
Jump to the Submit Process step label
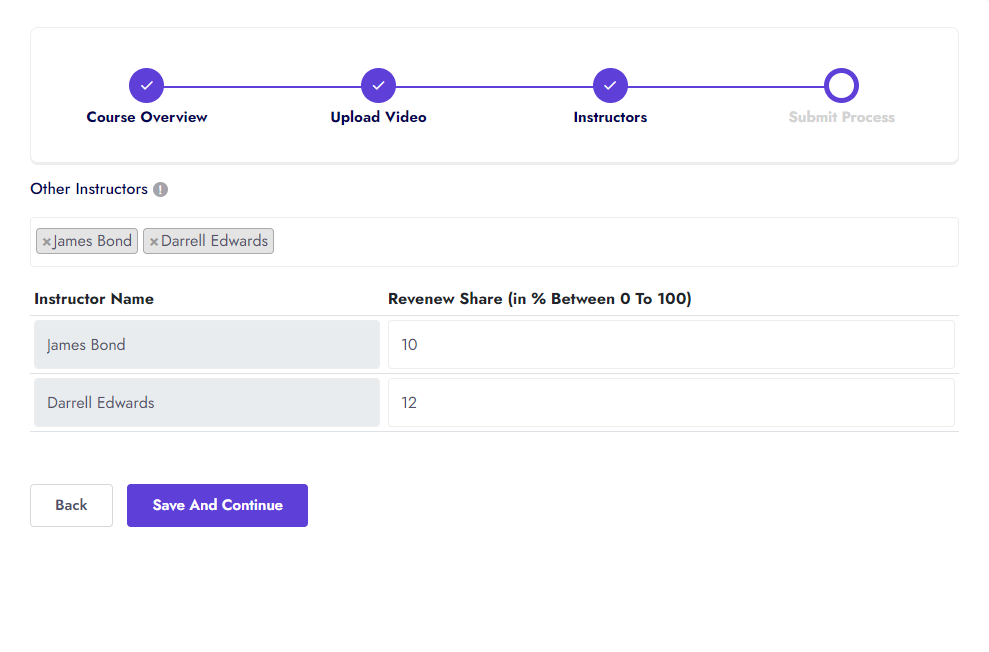pyautogui.click(x=841, y=117)
